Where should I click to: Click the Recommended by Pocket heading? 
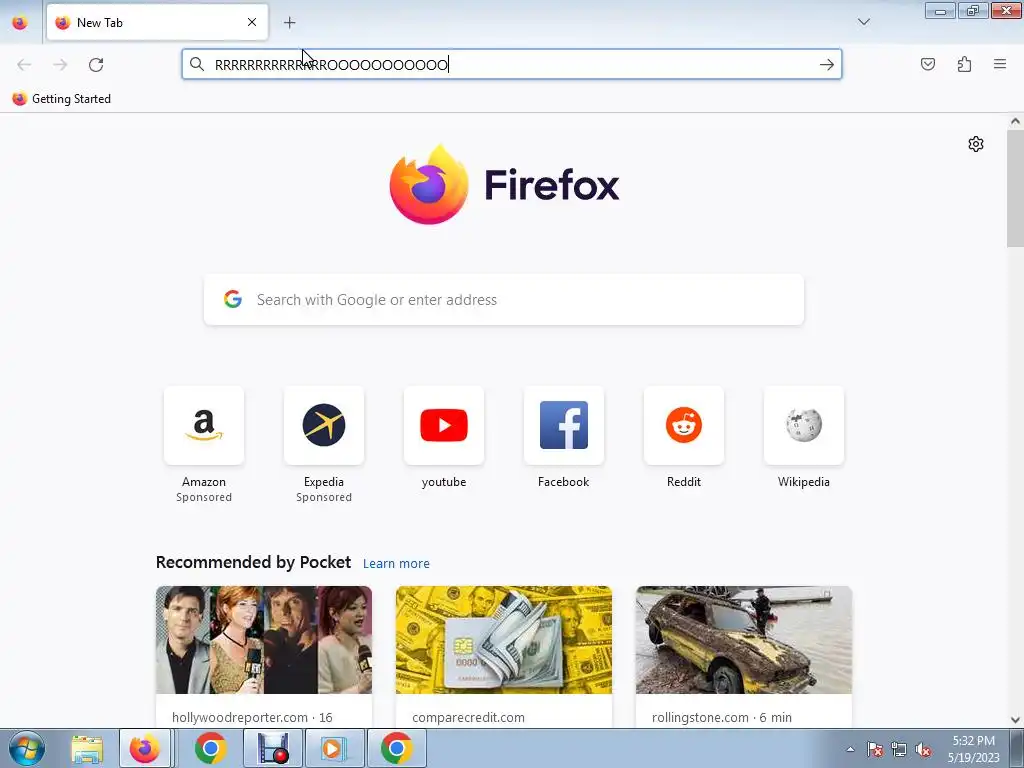(253, 562)
